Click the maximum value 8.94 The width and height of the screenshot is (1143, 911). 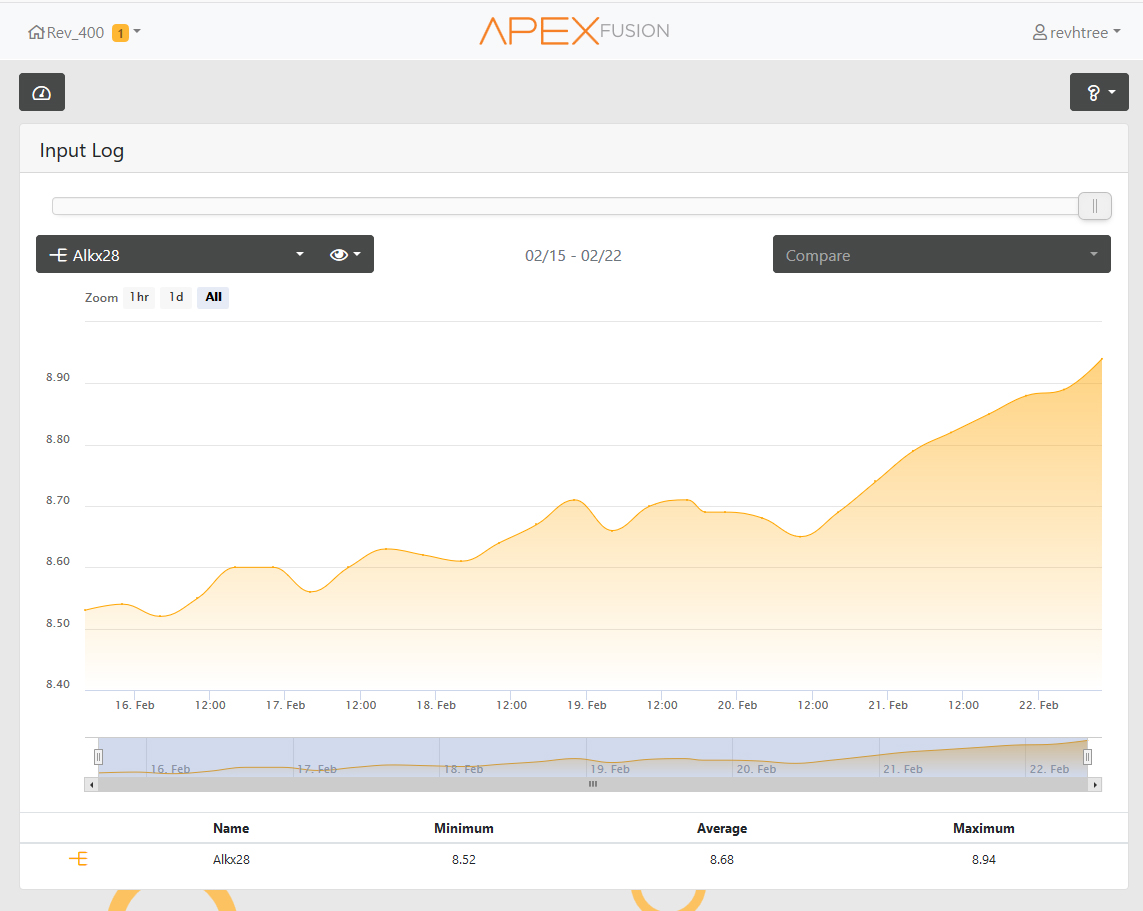pyautogui.click(x=983, y=860)
